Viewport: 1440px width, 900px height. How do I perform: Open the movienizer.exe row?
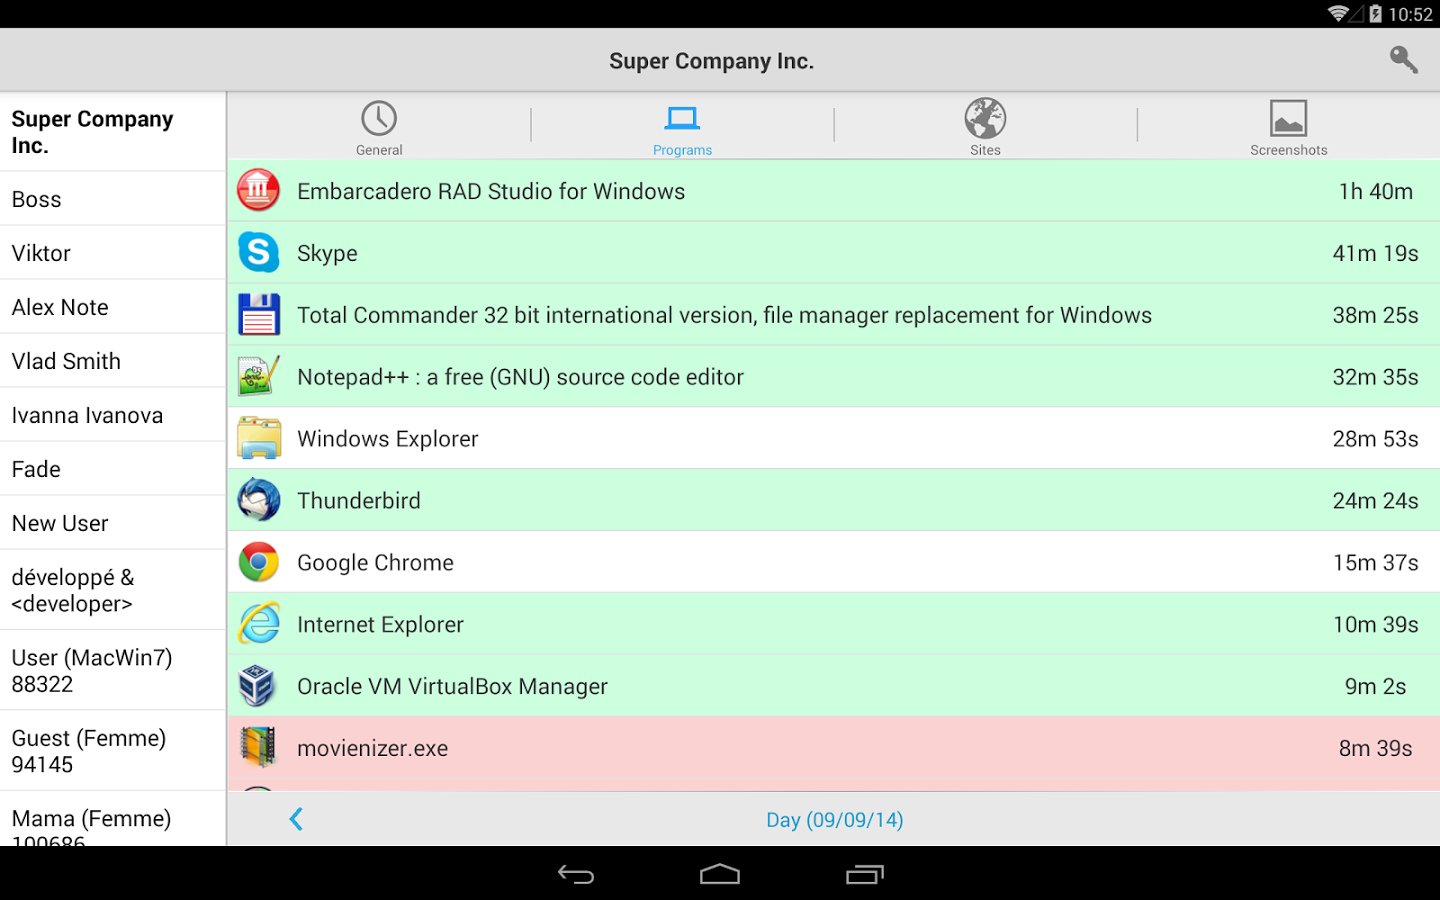[834, 749]
